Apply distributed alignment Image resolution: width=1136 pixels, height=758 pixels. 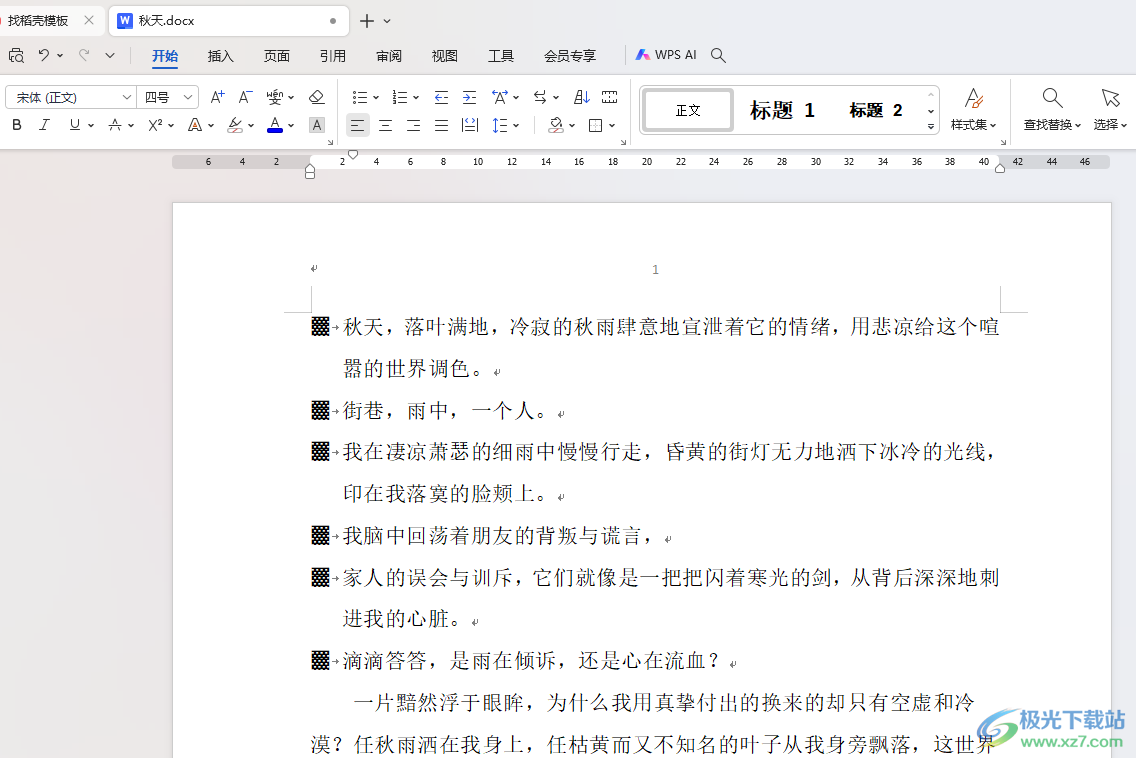(469, 125)
